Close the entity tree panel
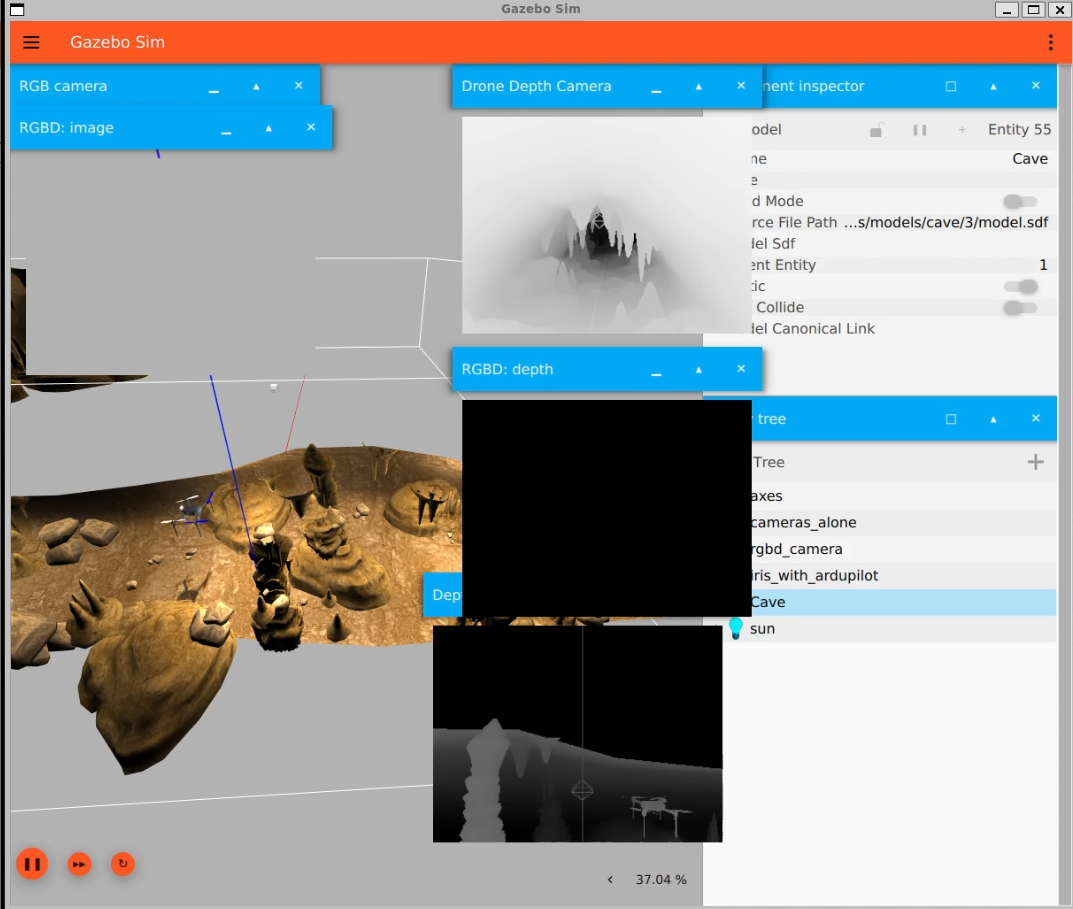The height and width of the screenshot is (909, 1073). [1035, 418]
